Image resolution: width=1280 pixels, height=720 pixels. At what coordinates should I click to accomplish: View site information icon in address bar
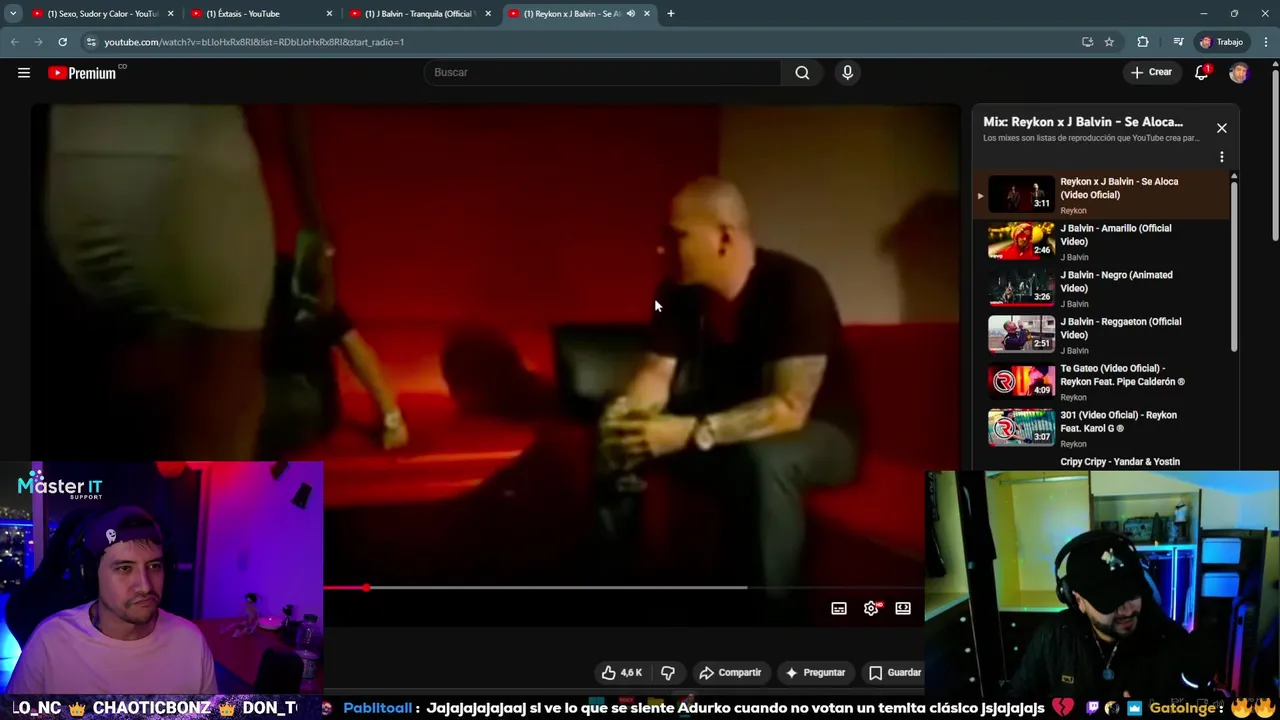pyautogui.click(x=91, y=42)
